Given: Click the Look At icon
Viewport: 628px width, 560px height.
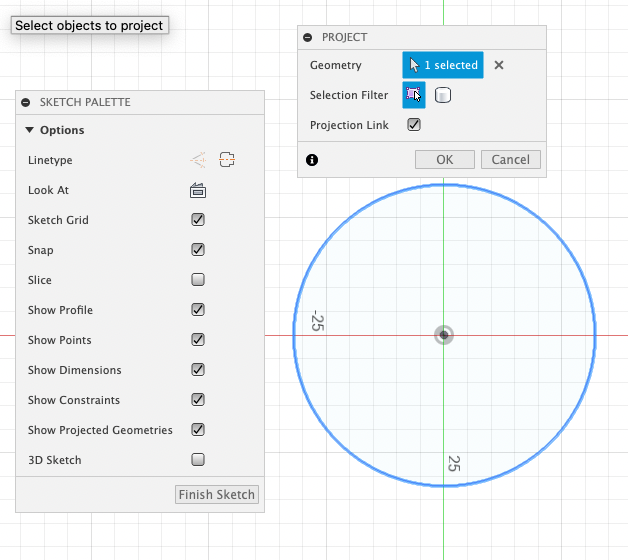Looking at the screenshot, I should 198,190.
